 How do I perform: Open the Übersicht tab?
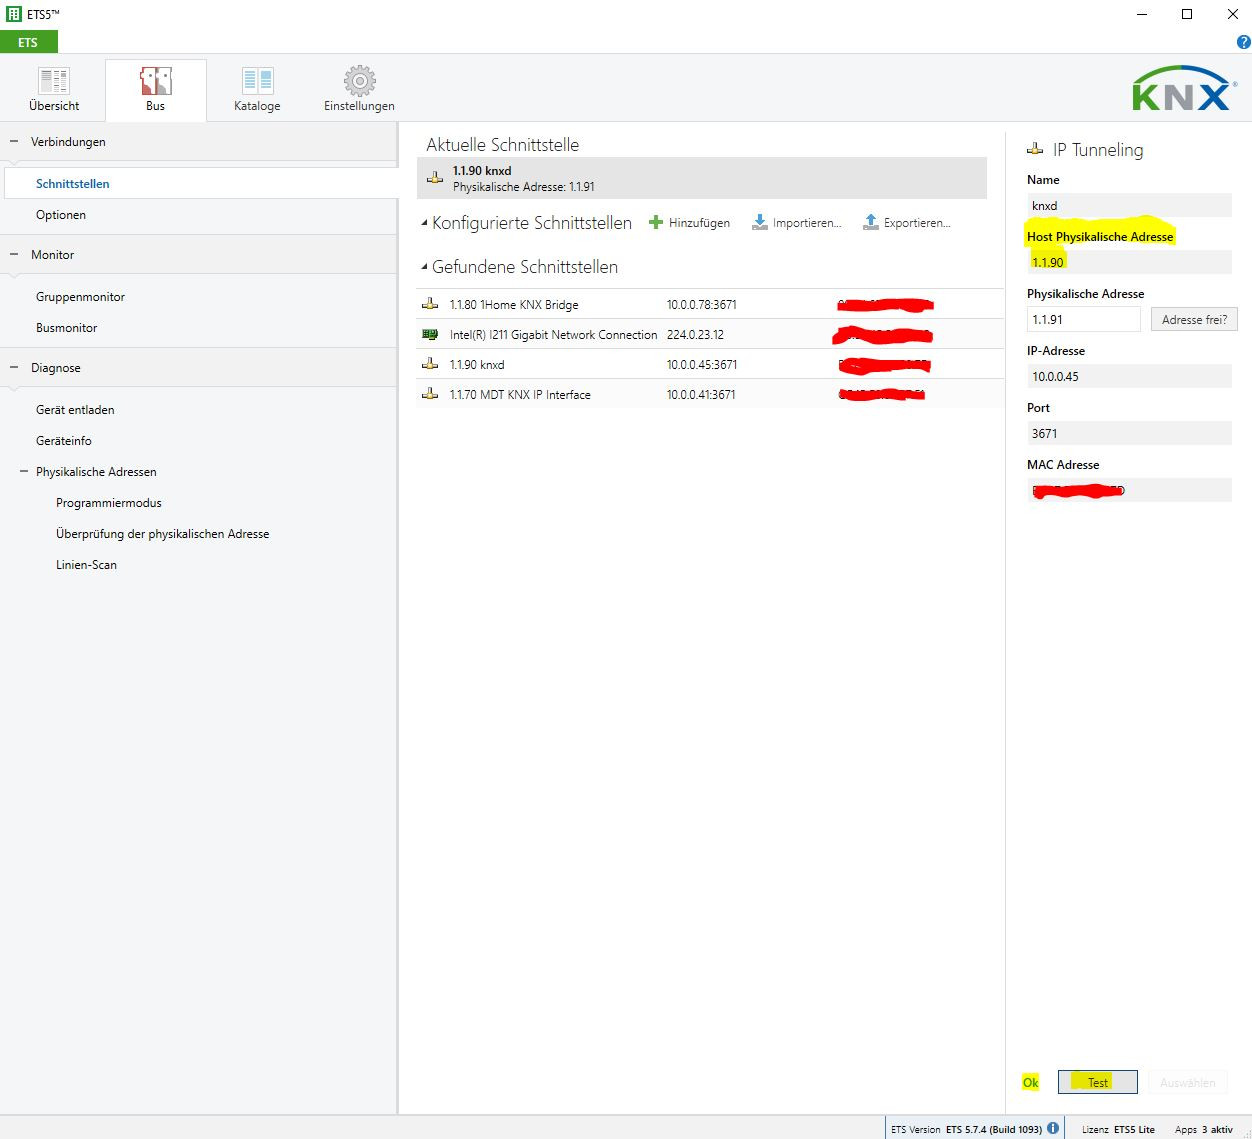[54, 90]
